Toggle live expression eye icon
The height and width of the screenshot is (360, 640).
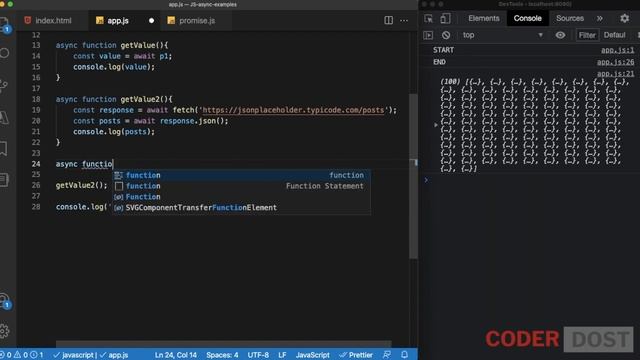point(560,35)
